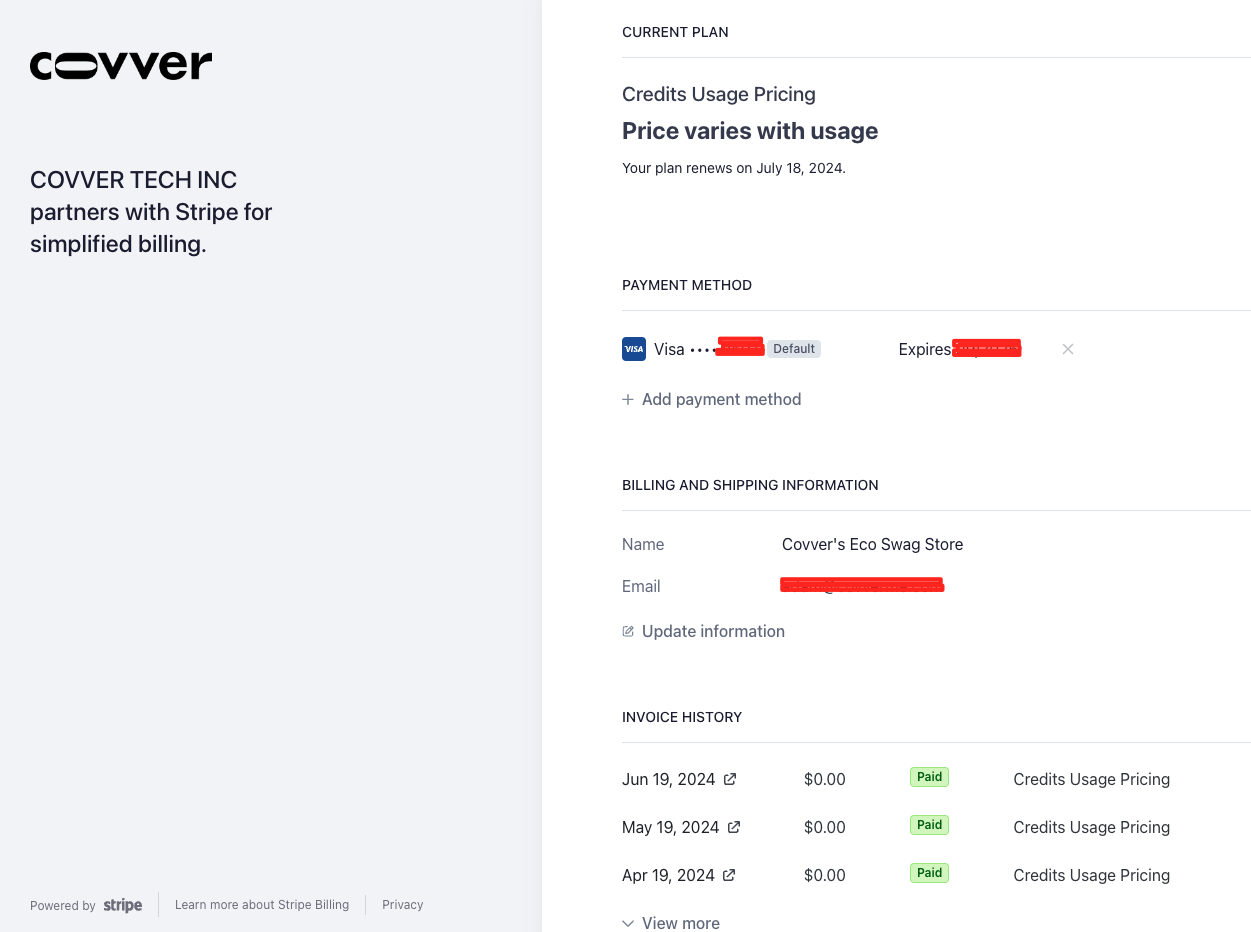This screenshot has width=1251, height=932.
Task: Click the Covver logo
Action: [121, 66]
